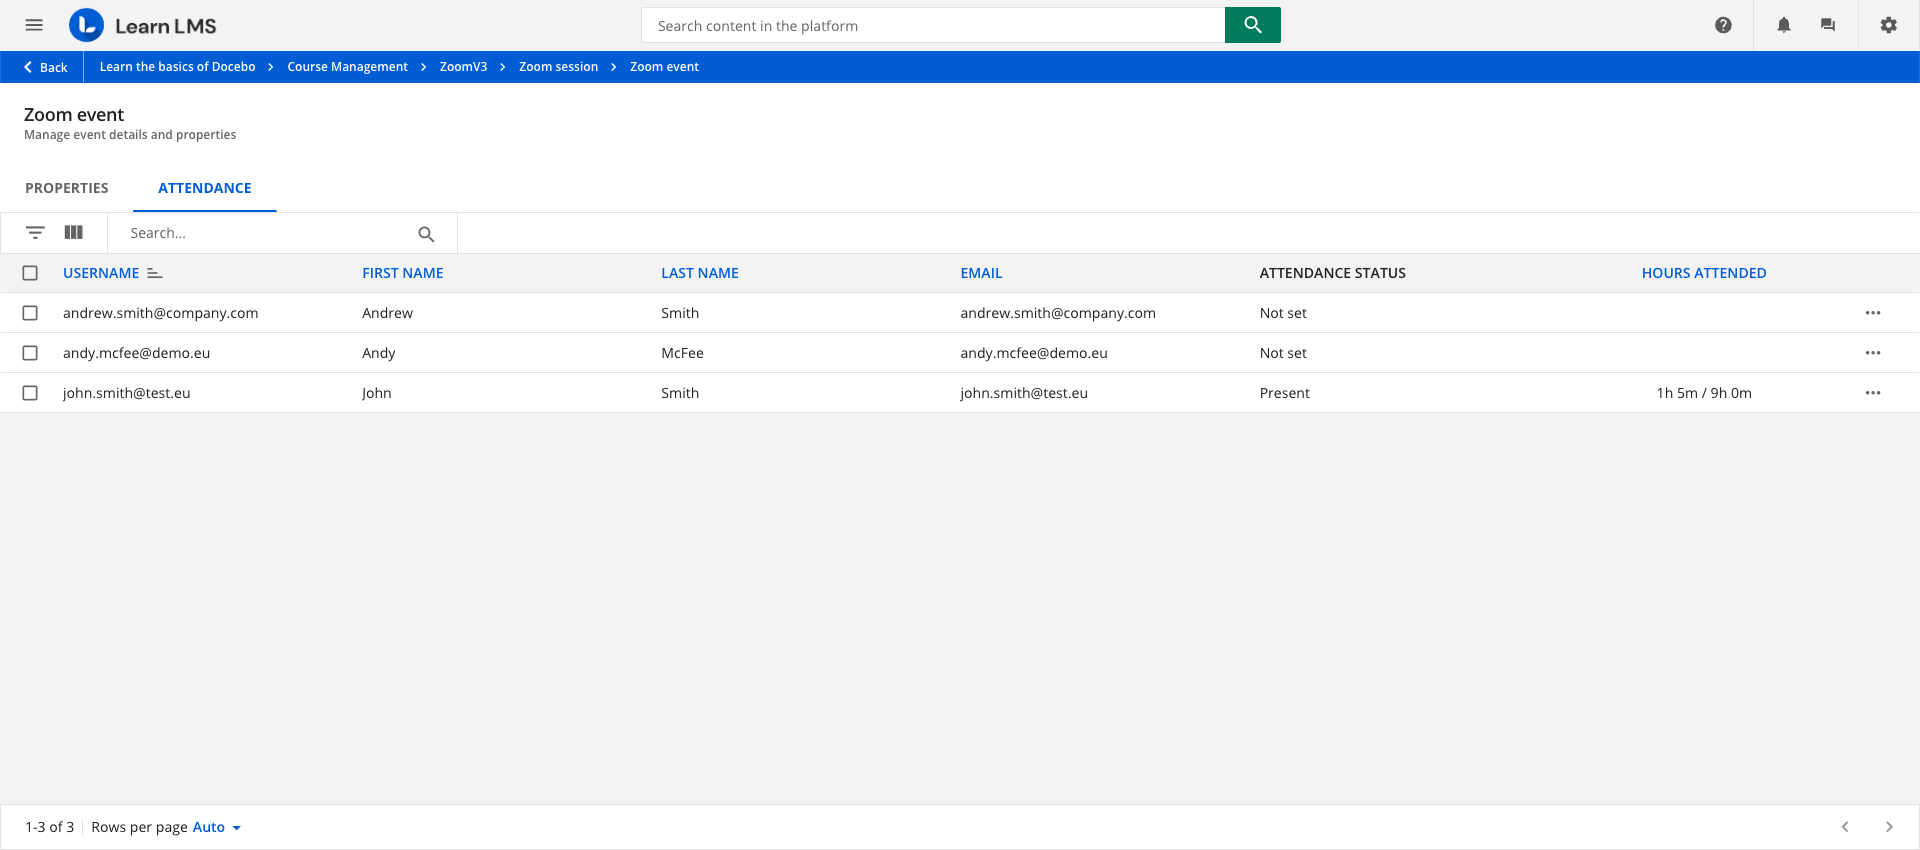Open the column manager icon
Viewport: 1920px width, 850px height.
pos(74,232)
